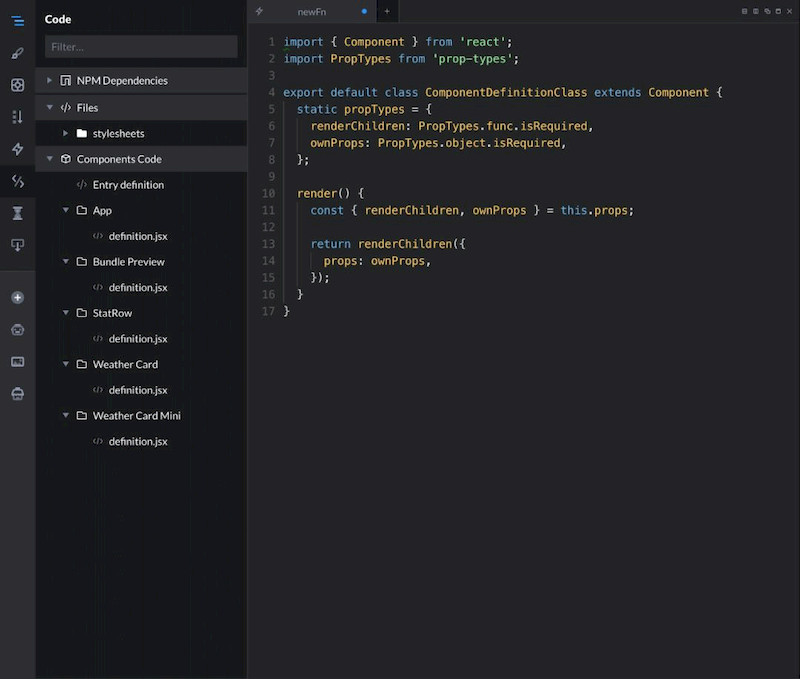This screenshot has width=800, height=679.
Task: Select the NPM Dependencies label
Action: pos(122,81)
